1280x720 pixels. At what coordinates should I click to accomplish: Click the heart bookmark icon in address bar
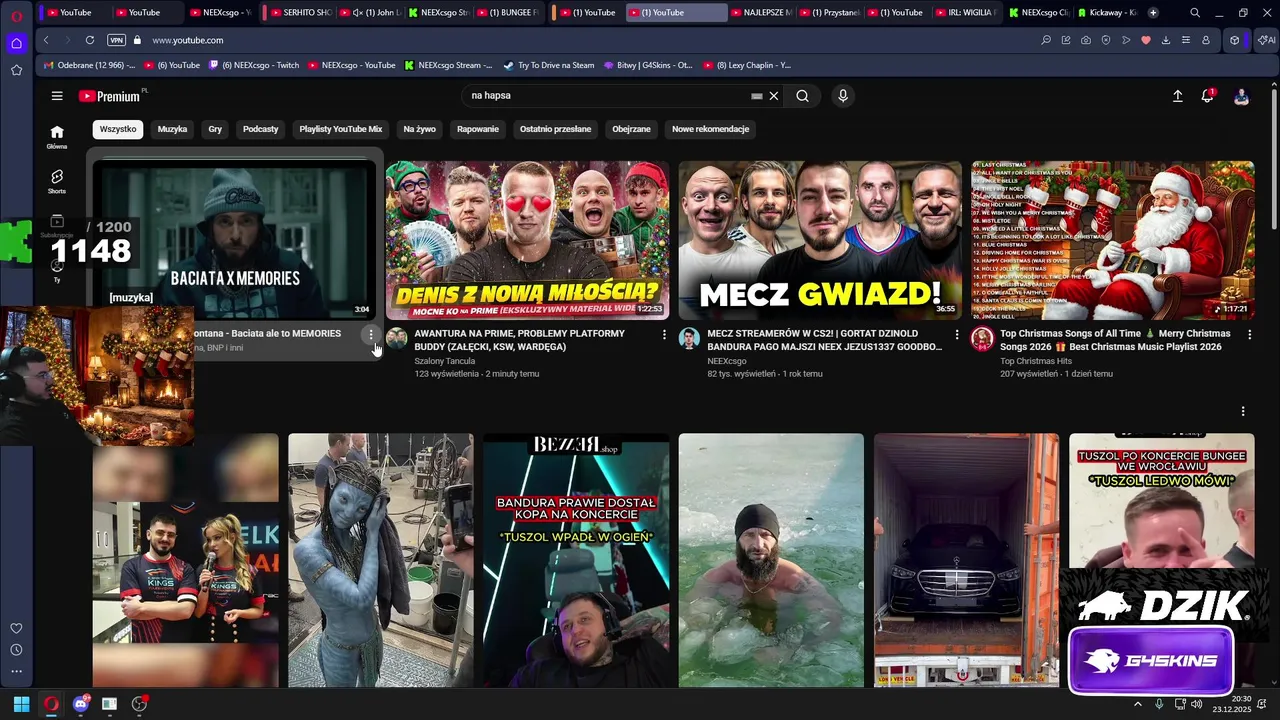[x=1146, y=40]
